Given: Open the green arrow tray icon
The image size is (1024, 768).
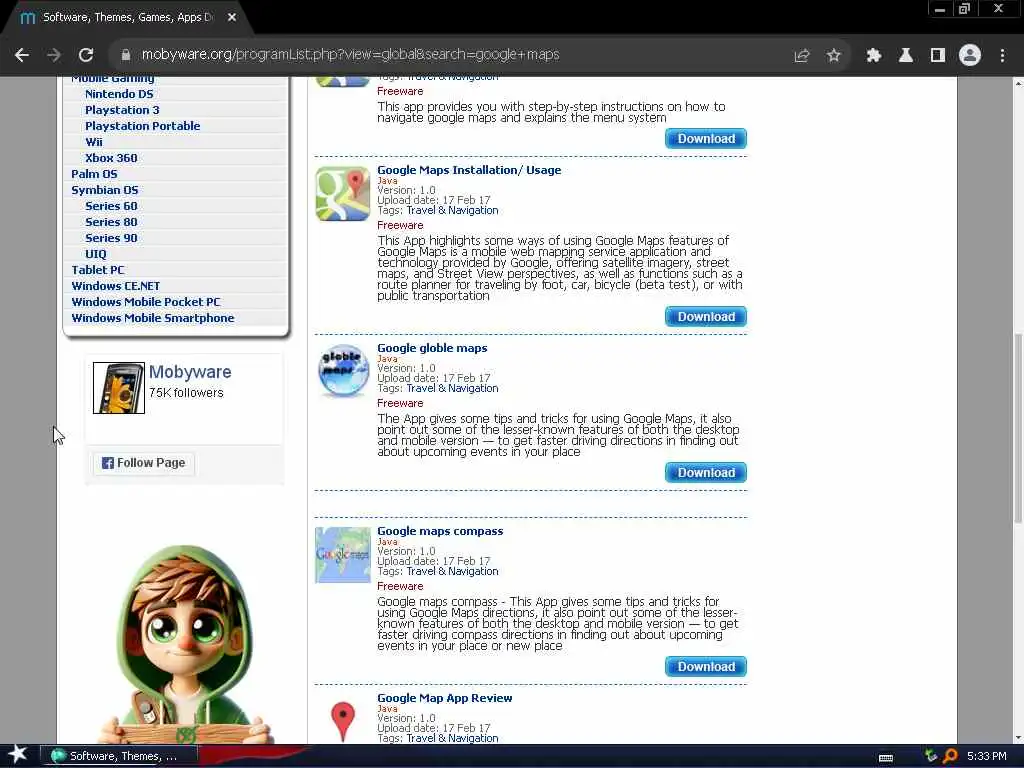Looking at the screenshot, I should pyautogui.click(x=931, y=756).
